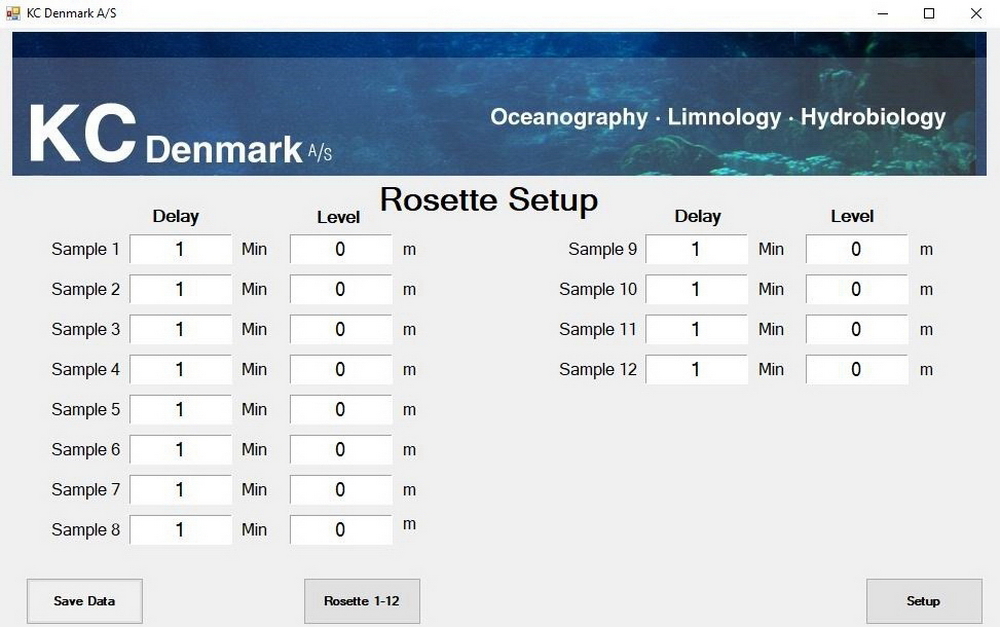Click the KC Denmark banner logo

tap(180, 135)
